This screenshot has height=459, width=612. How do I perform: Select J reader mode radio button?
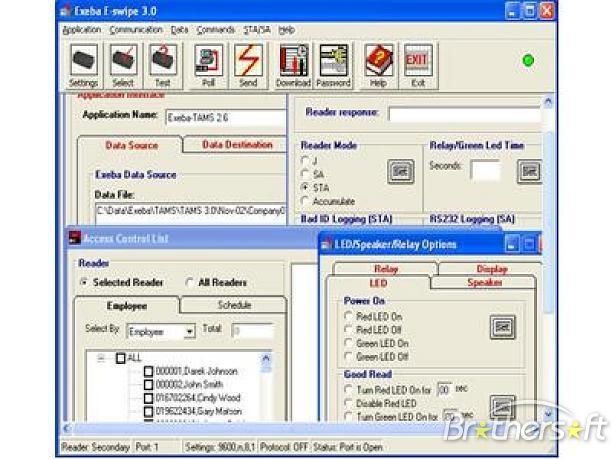point(305,160)
